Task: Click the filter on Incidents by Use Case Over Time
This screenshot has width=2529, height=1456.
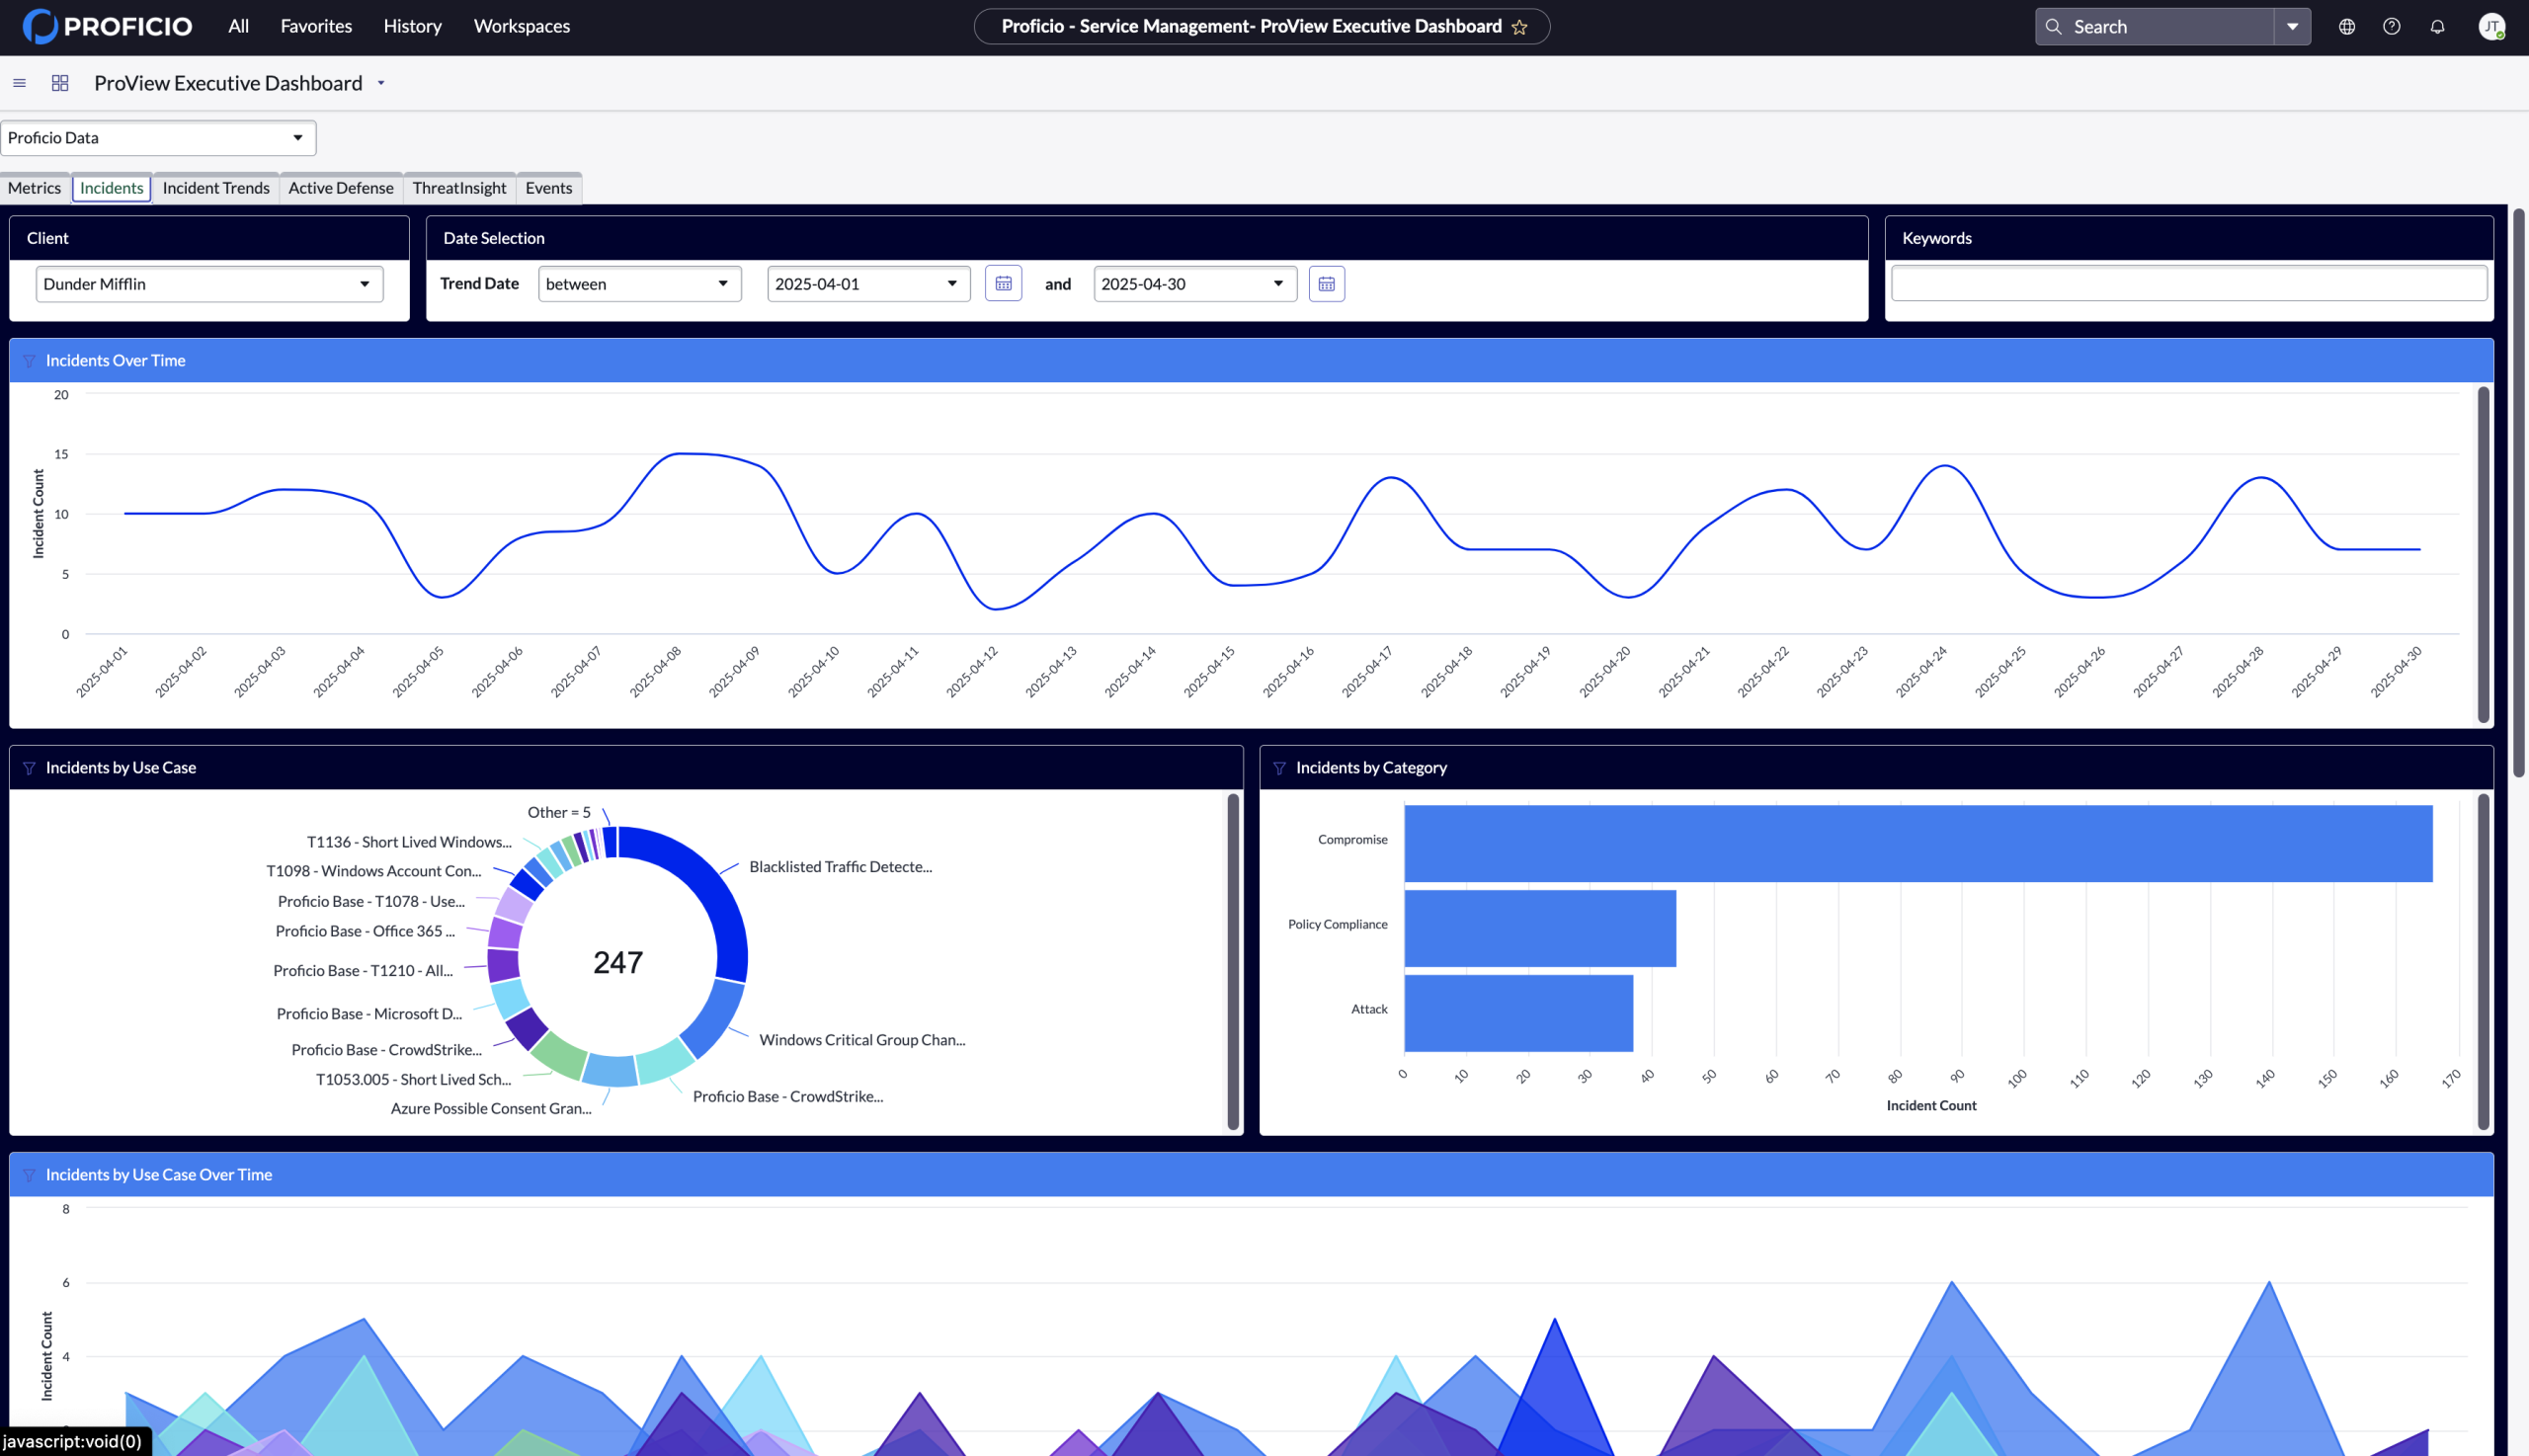Action: pos(29,1175)
